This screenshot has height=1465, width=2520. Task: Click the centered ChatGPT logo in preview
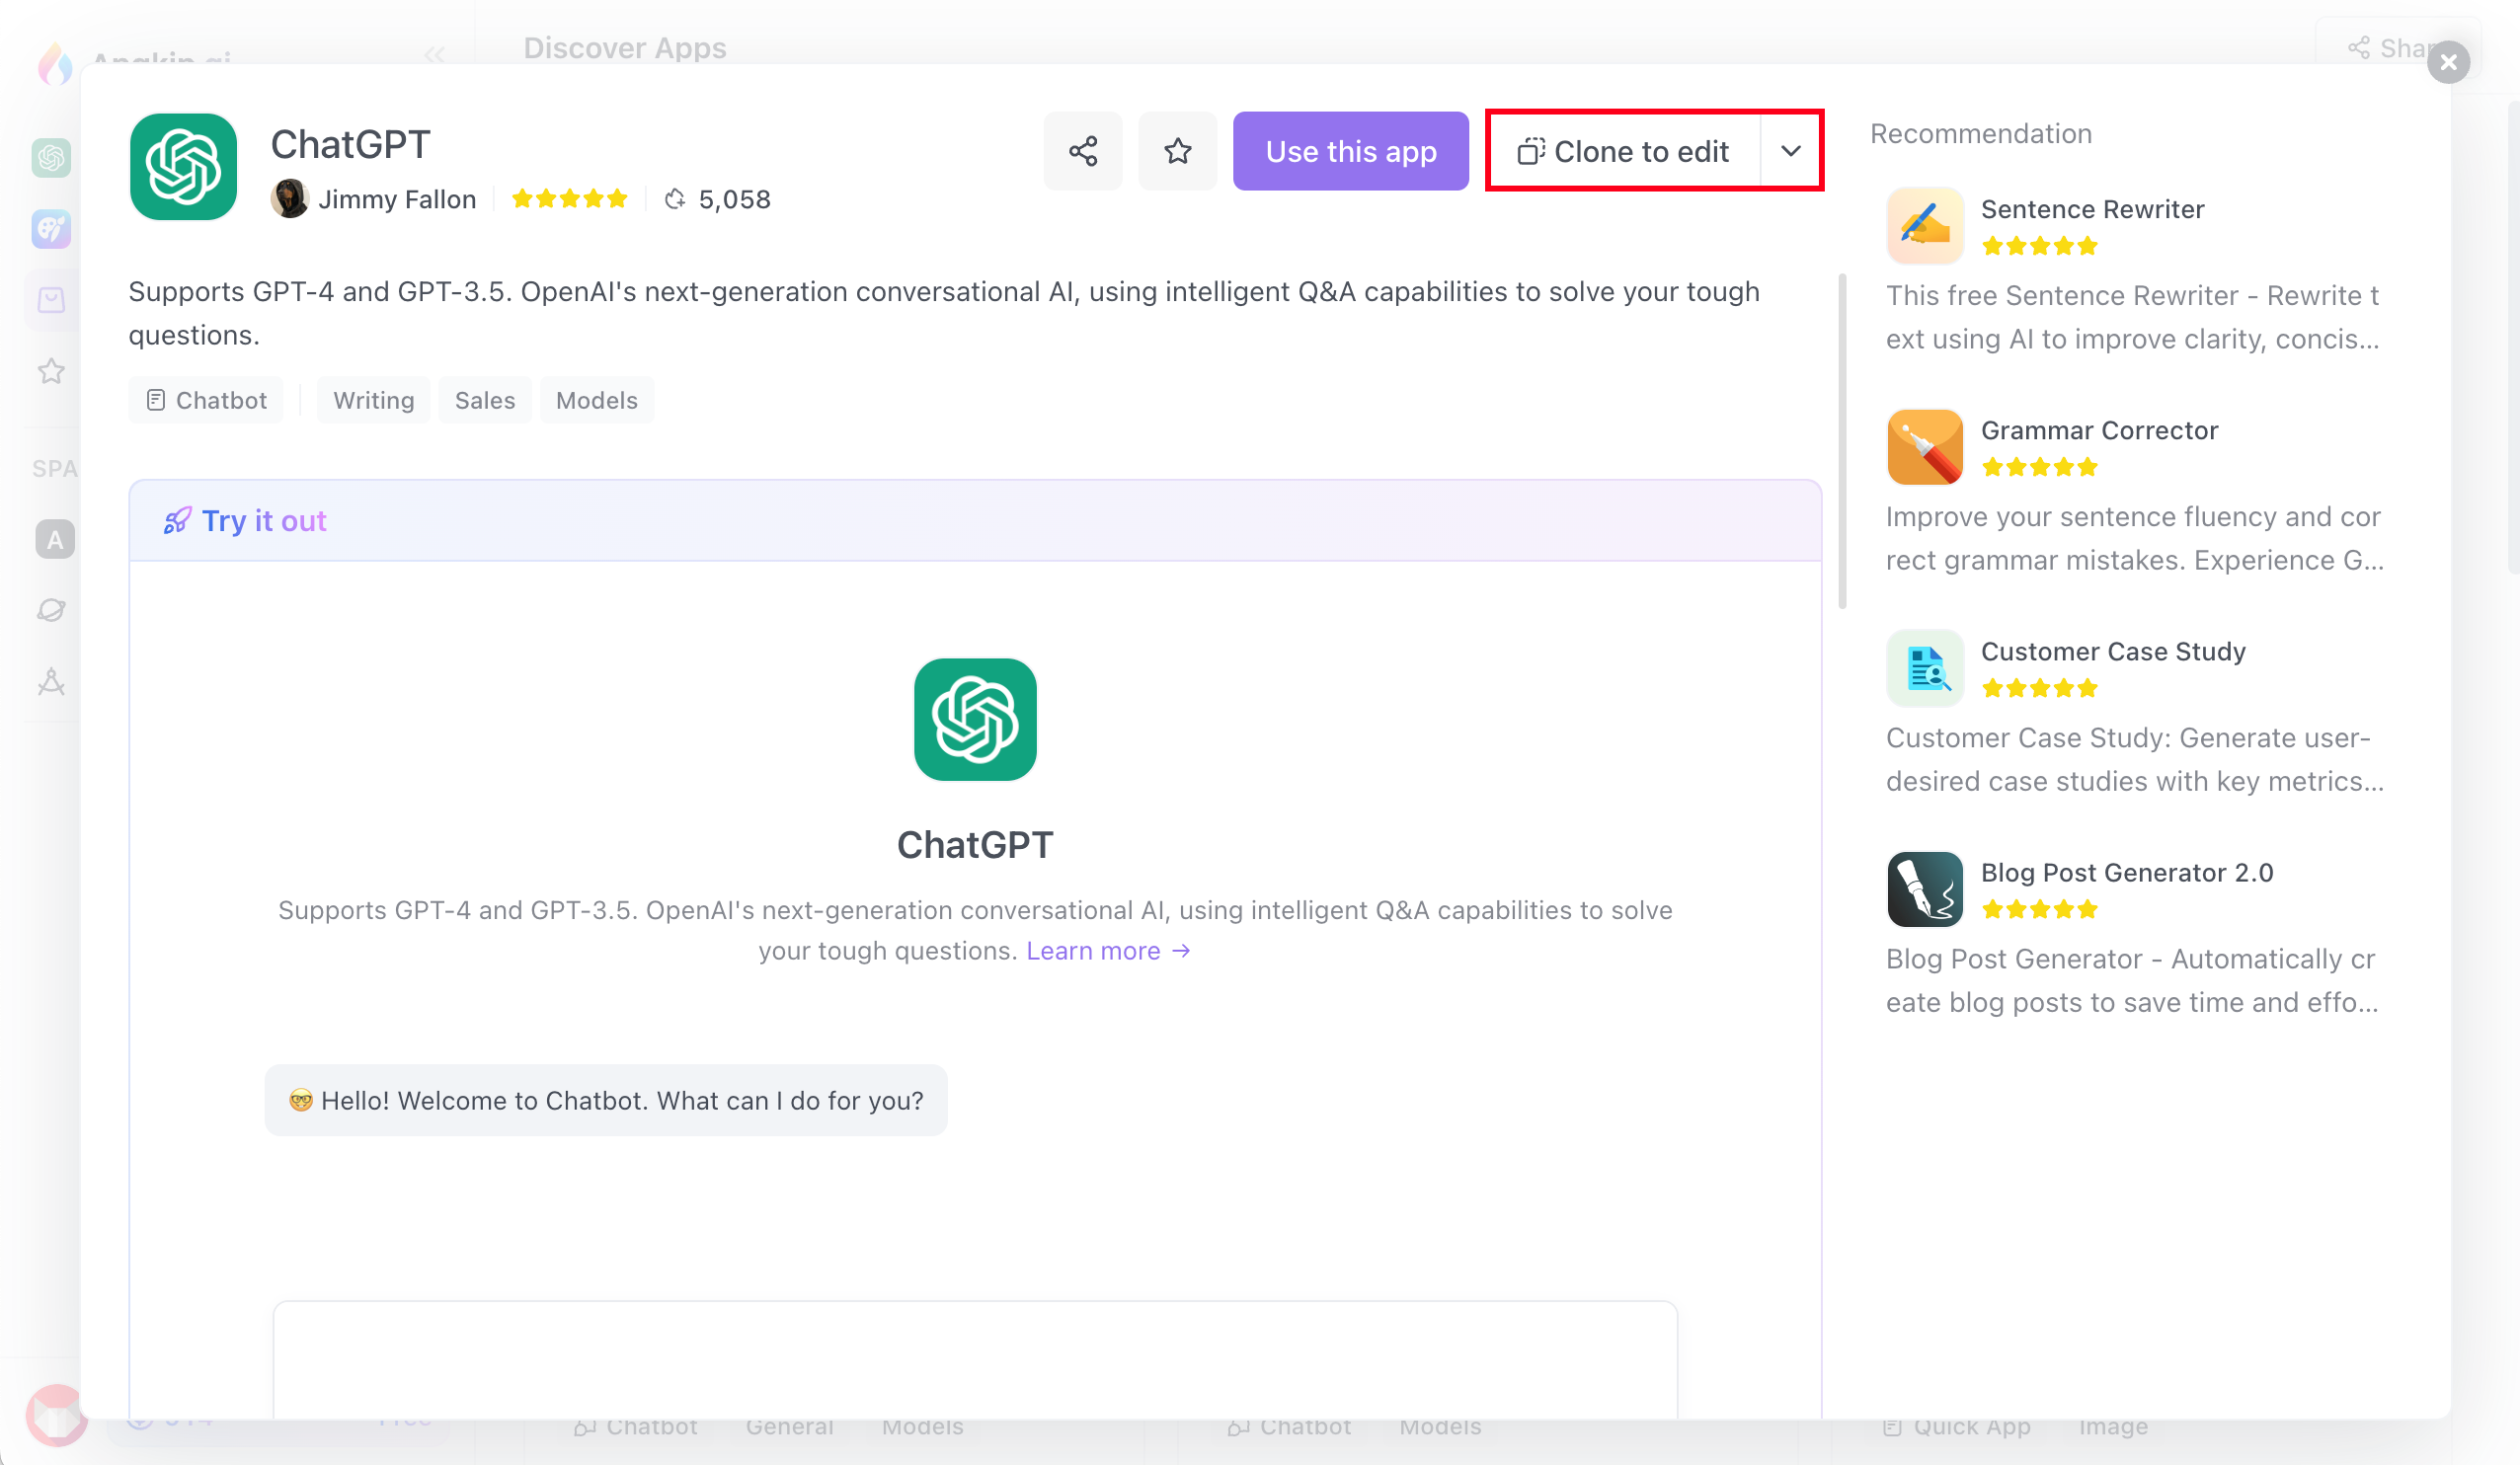[975, 719]
